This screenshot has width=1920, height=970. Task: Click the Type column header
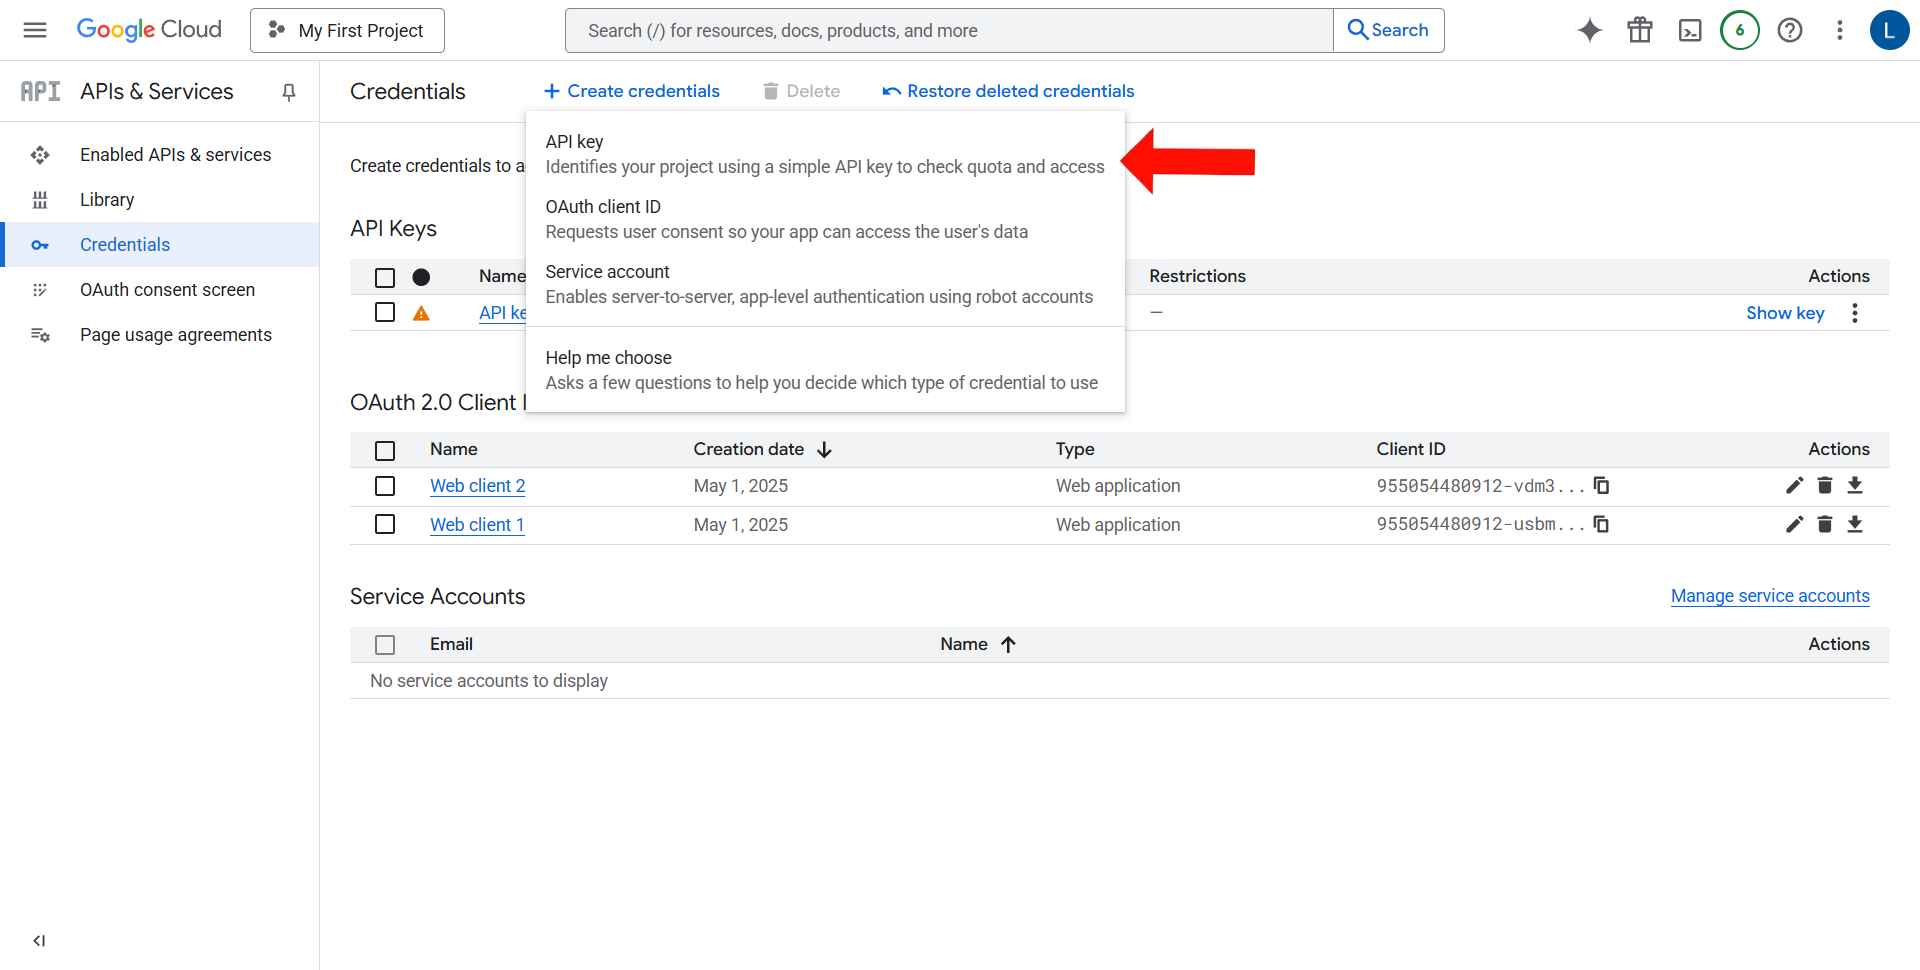[x=1075, y=449]
